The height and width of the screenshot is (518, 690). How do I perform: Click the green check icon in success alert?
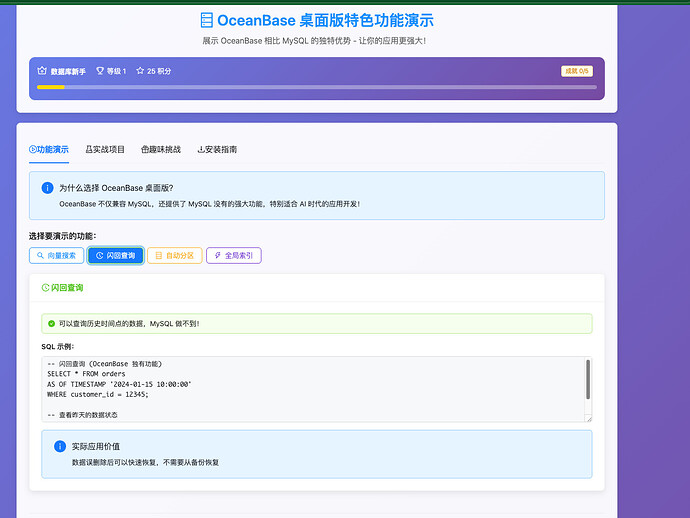pos(51,324)
